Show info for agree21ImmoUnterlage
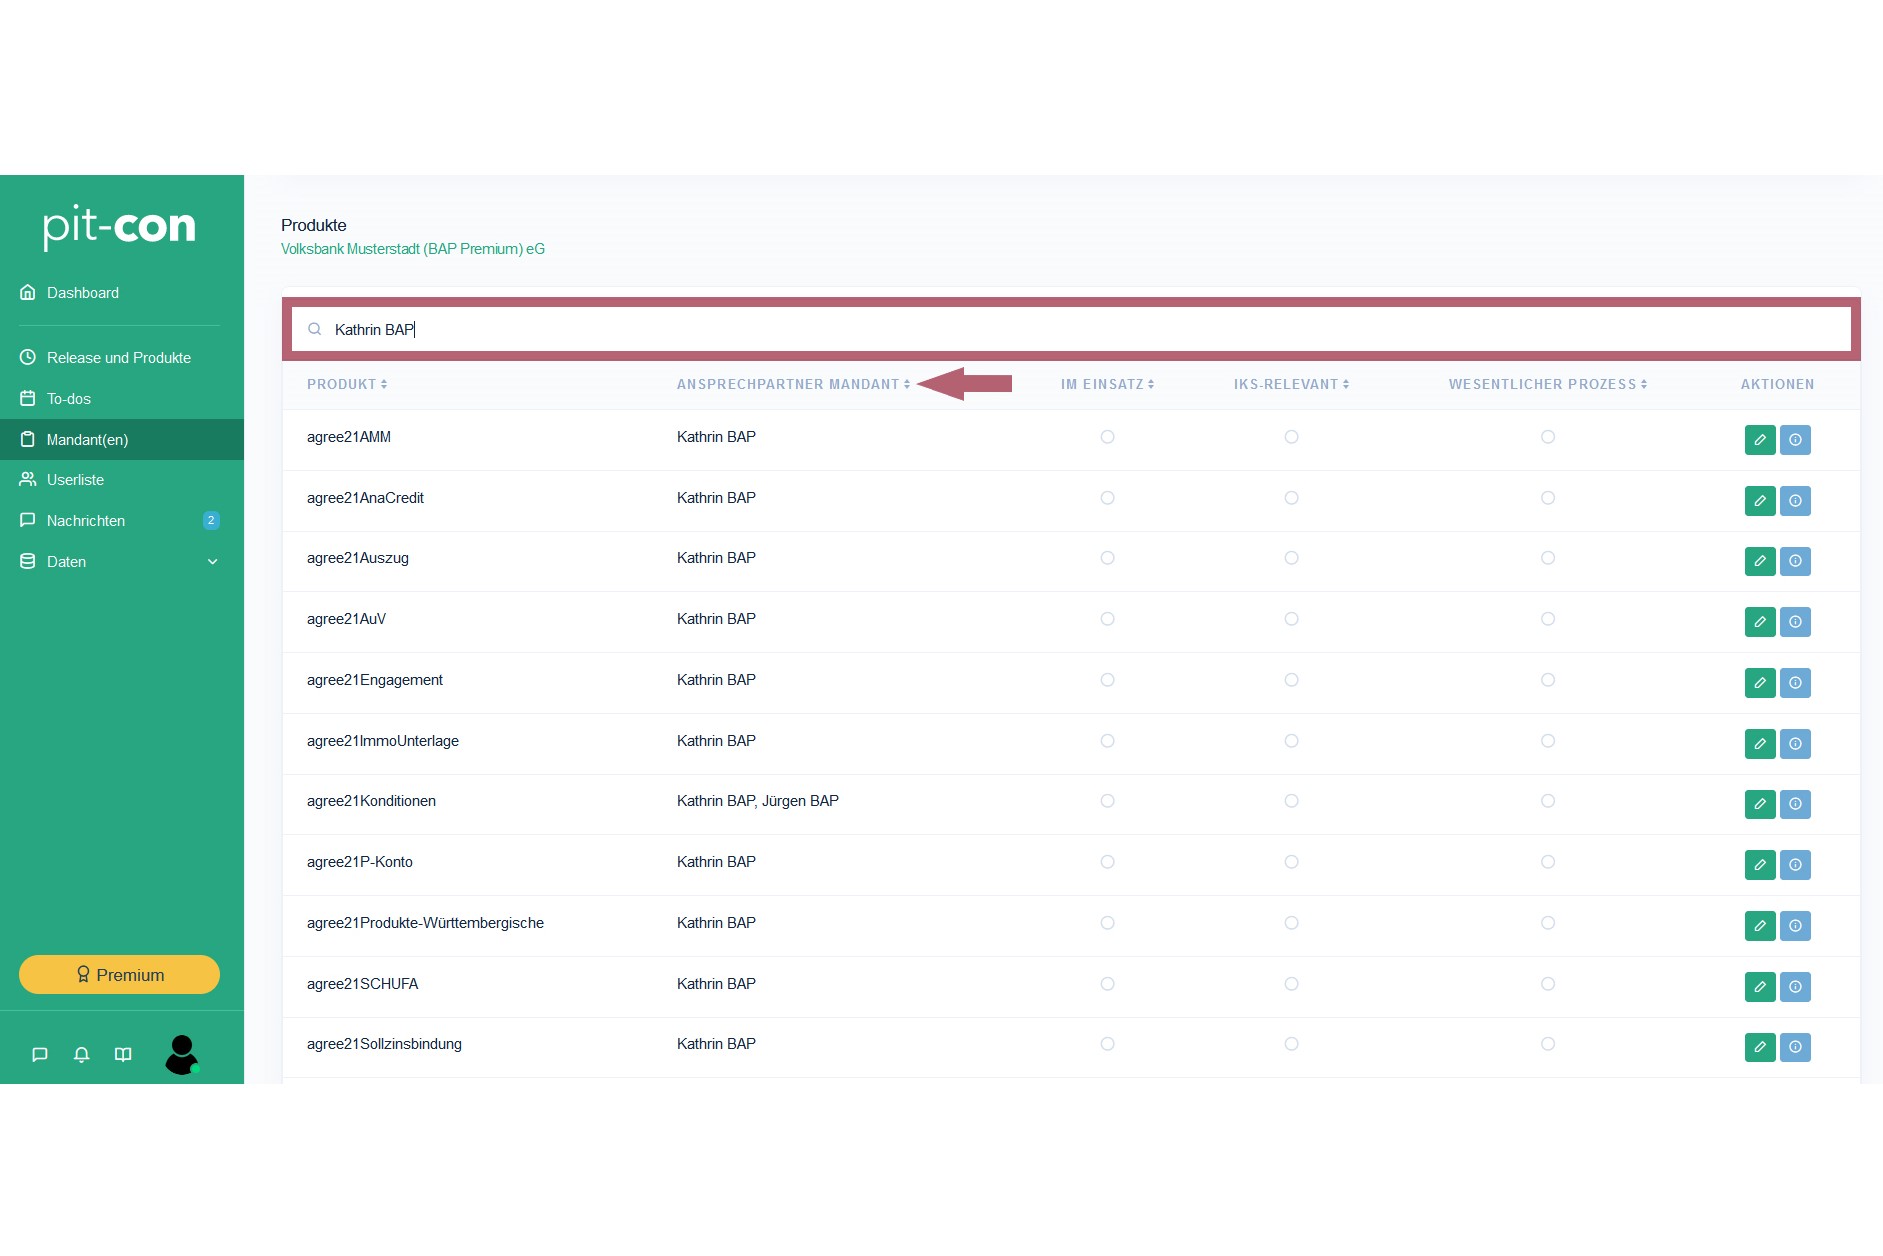Screen dimensions: 1883x1256 tap(1795, 744)
